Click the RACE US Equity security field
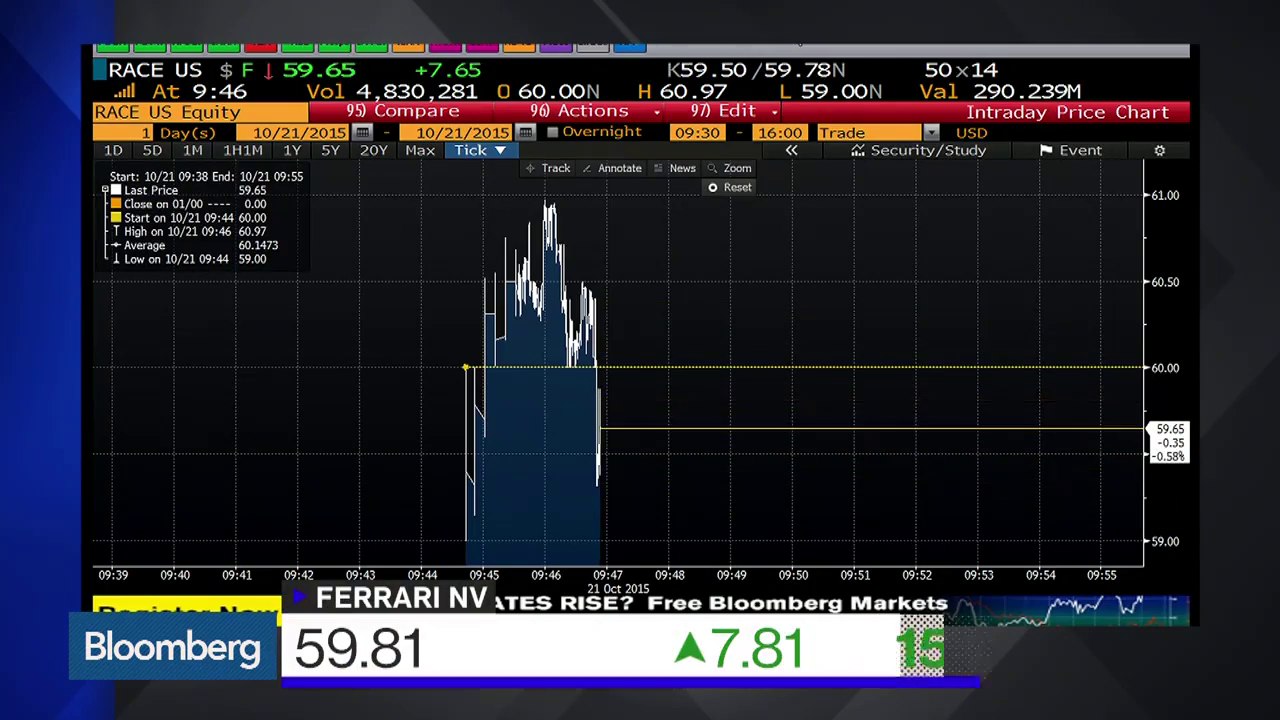Viewport: 1280px width, 720px height. (200, 112)
